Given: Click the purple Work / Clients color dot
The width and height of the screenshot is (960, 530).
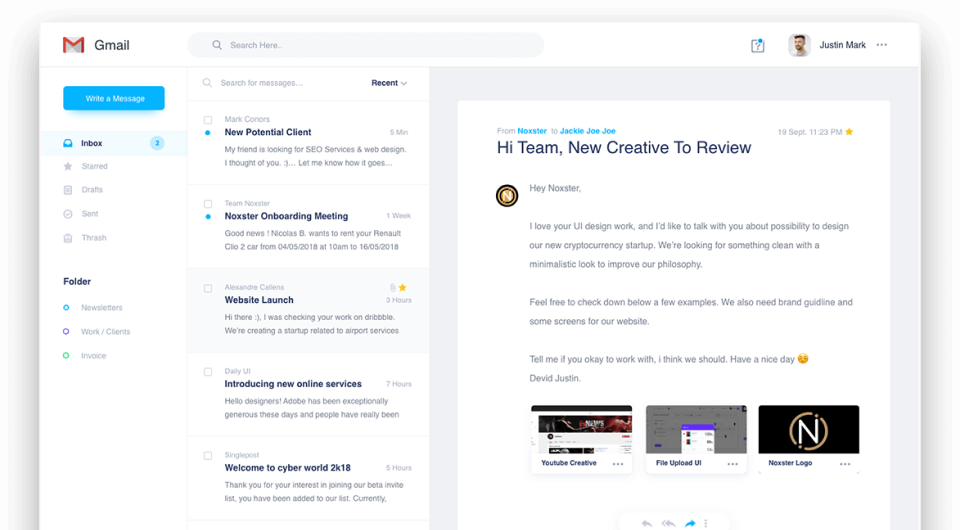Looking at the screenshot, I should (66, 332).
